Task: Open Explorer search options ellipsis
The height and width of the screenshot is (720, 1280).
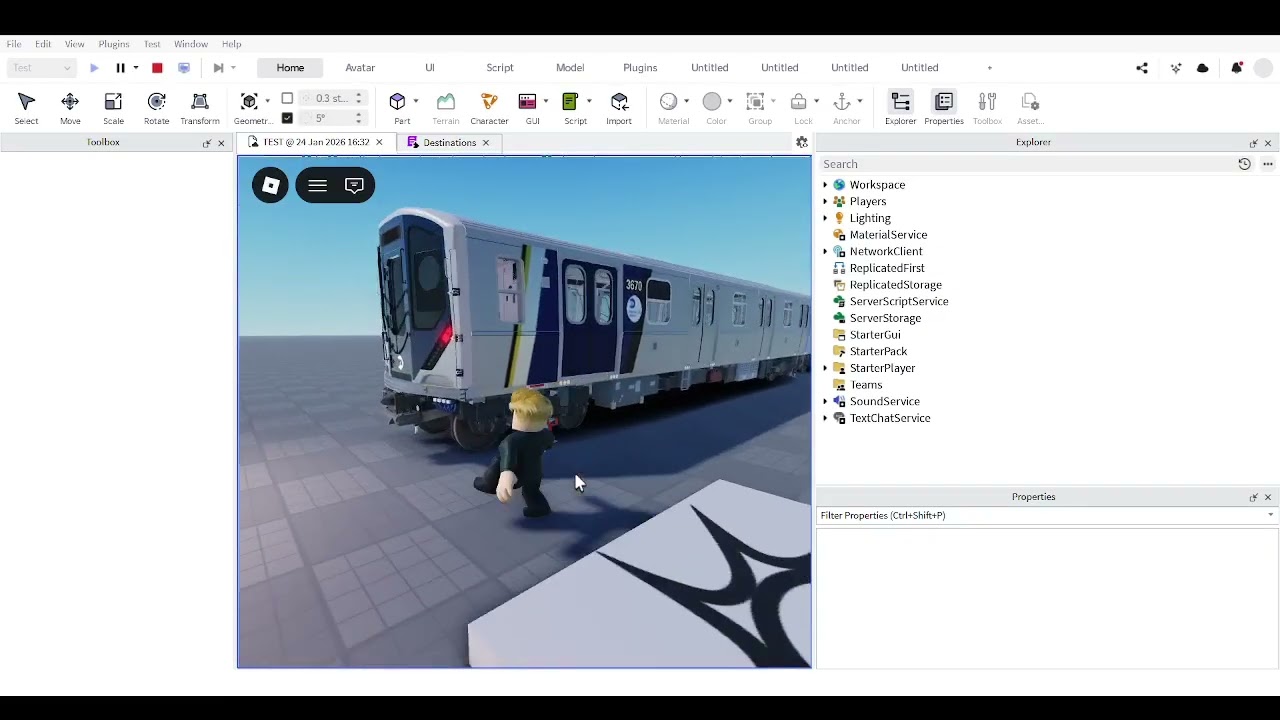Action: point(1268,164)
